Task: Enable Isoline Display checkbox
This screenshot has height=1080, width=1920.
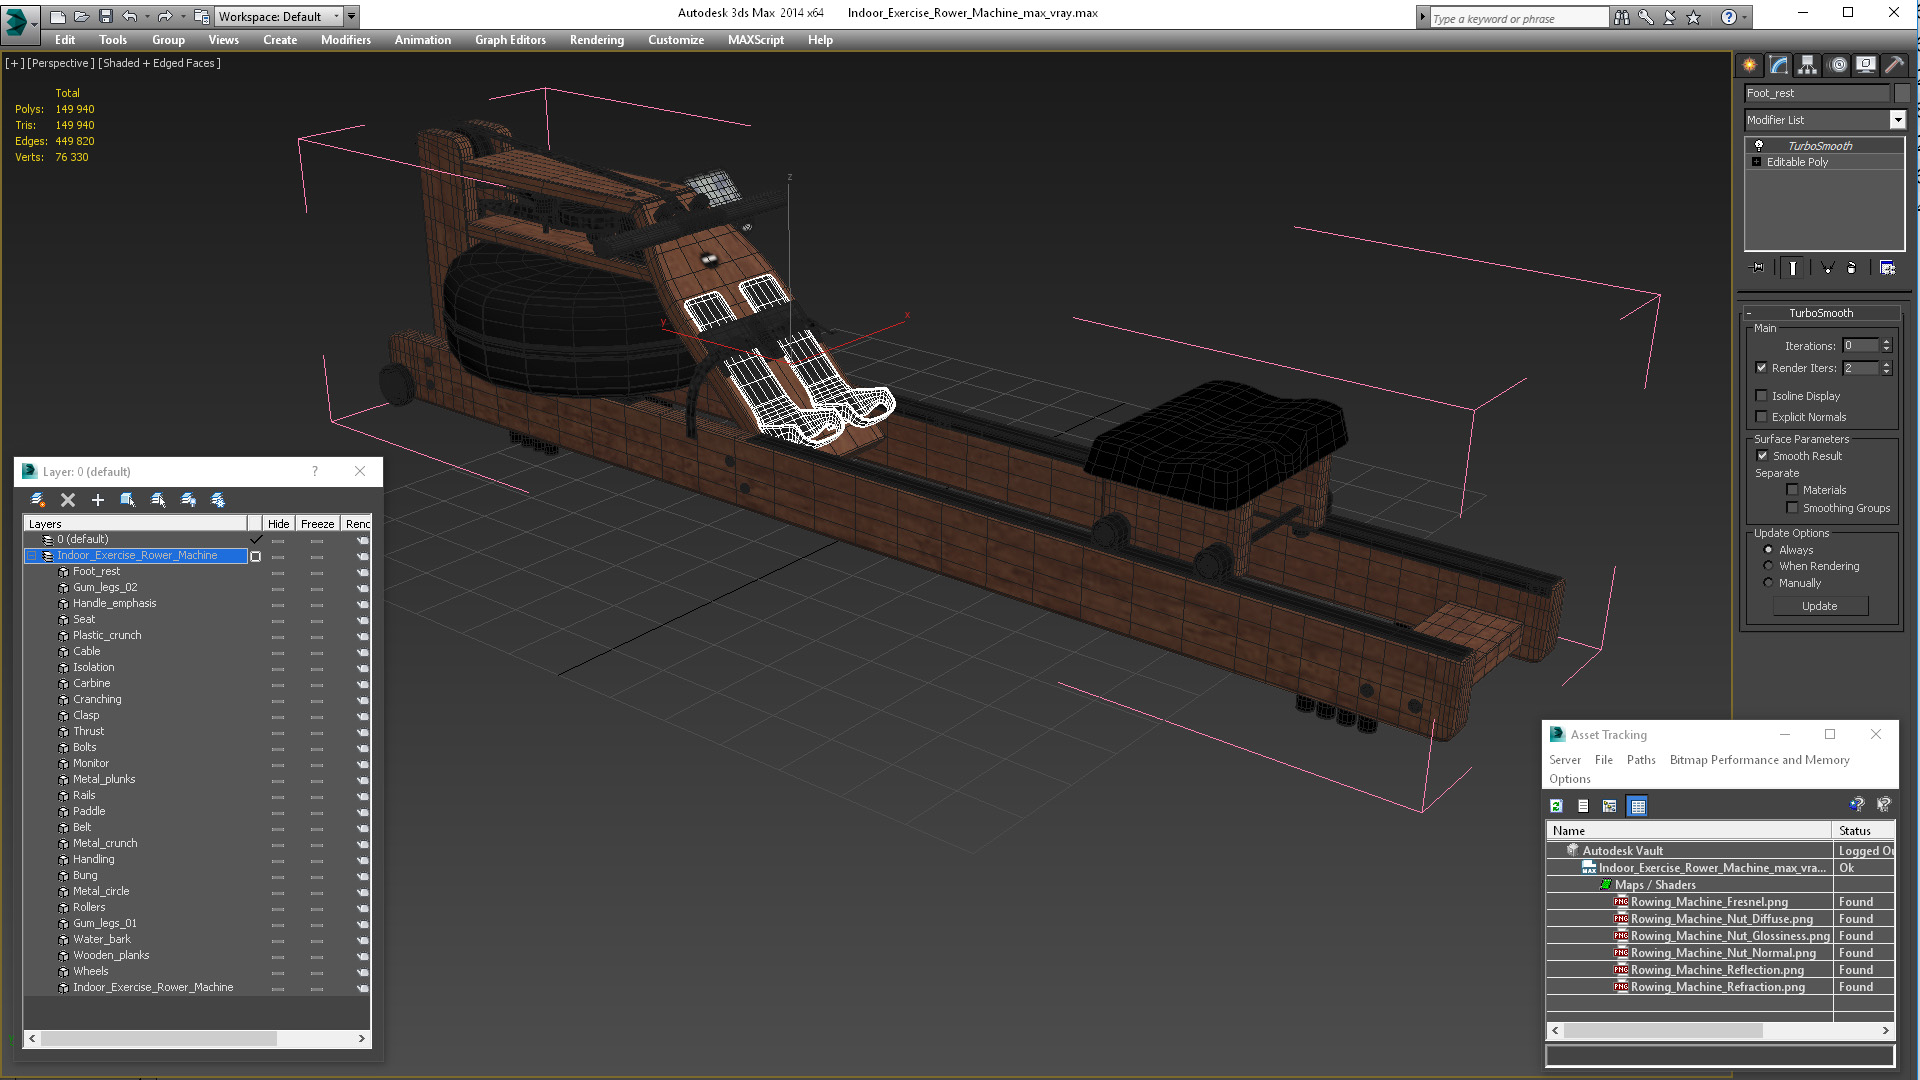Action: pyautogui.click(x=1763, y=396)
